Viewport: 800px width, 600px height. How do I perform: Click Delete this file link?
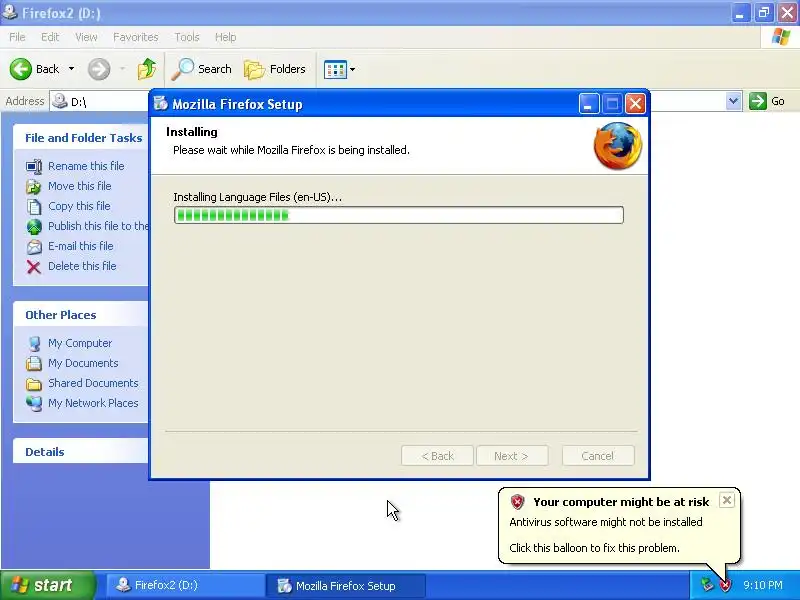tap(82, 266)
